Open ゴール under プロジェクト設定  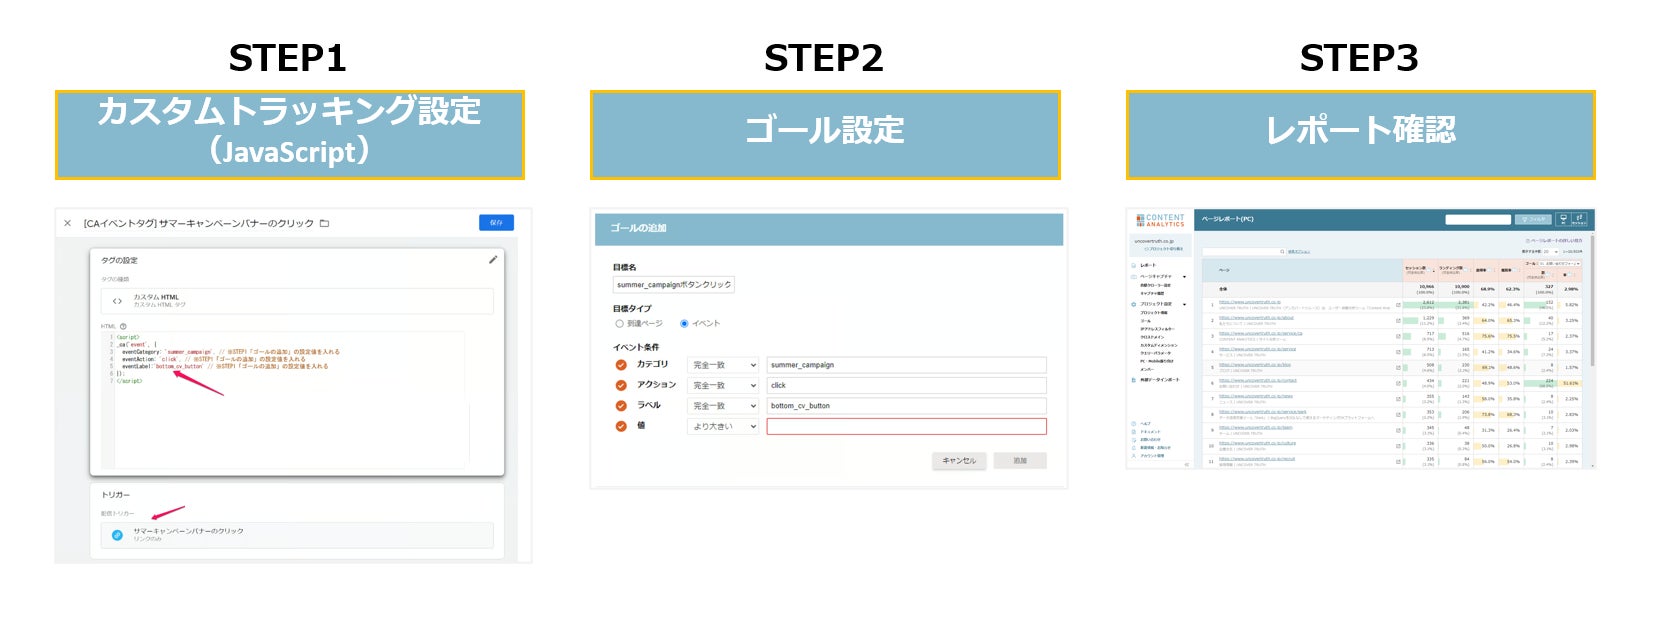click(x=1146, y=321)
